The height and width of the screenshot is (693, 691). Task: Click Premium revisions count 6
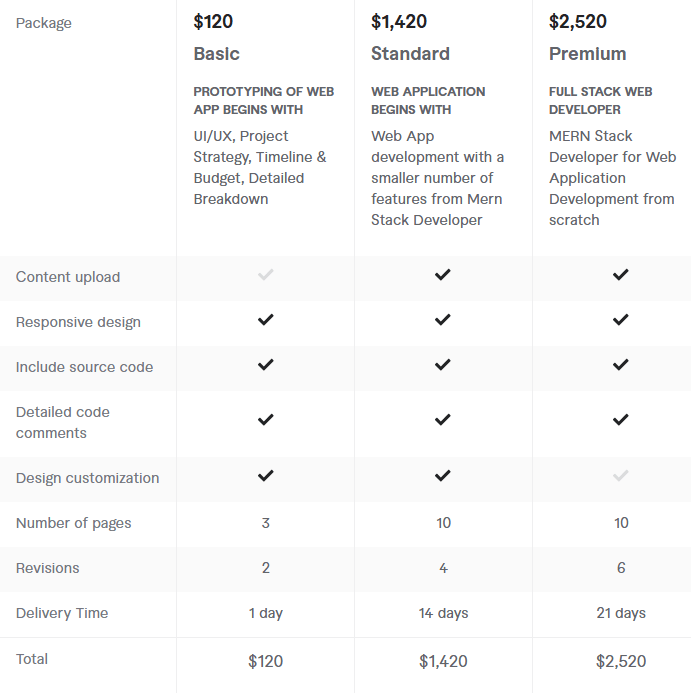coord(621,568)
